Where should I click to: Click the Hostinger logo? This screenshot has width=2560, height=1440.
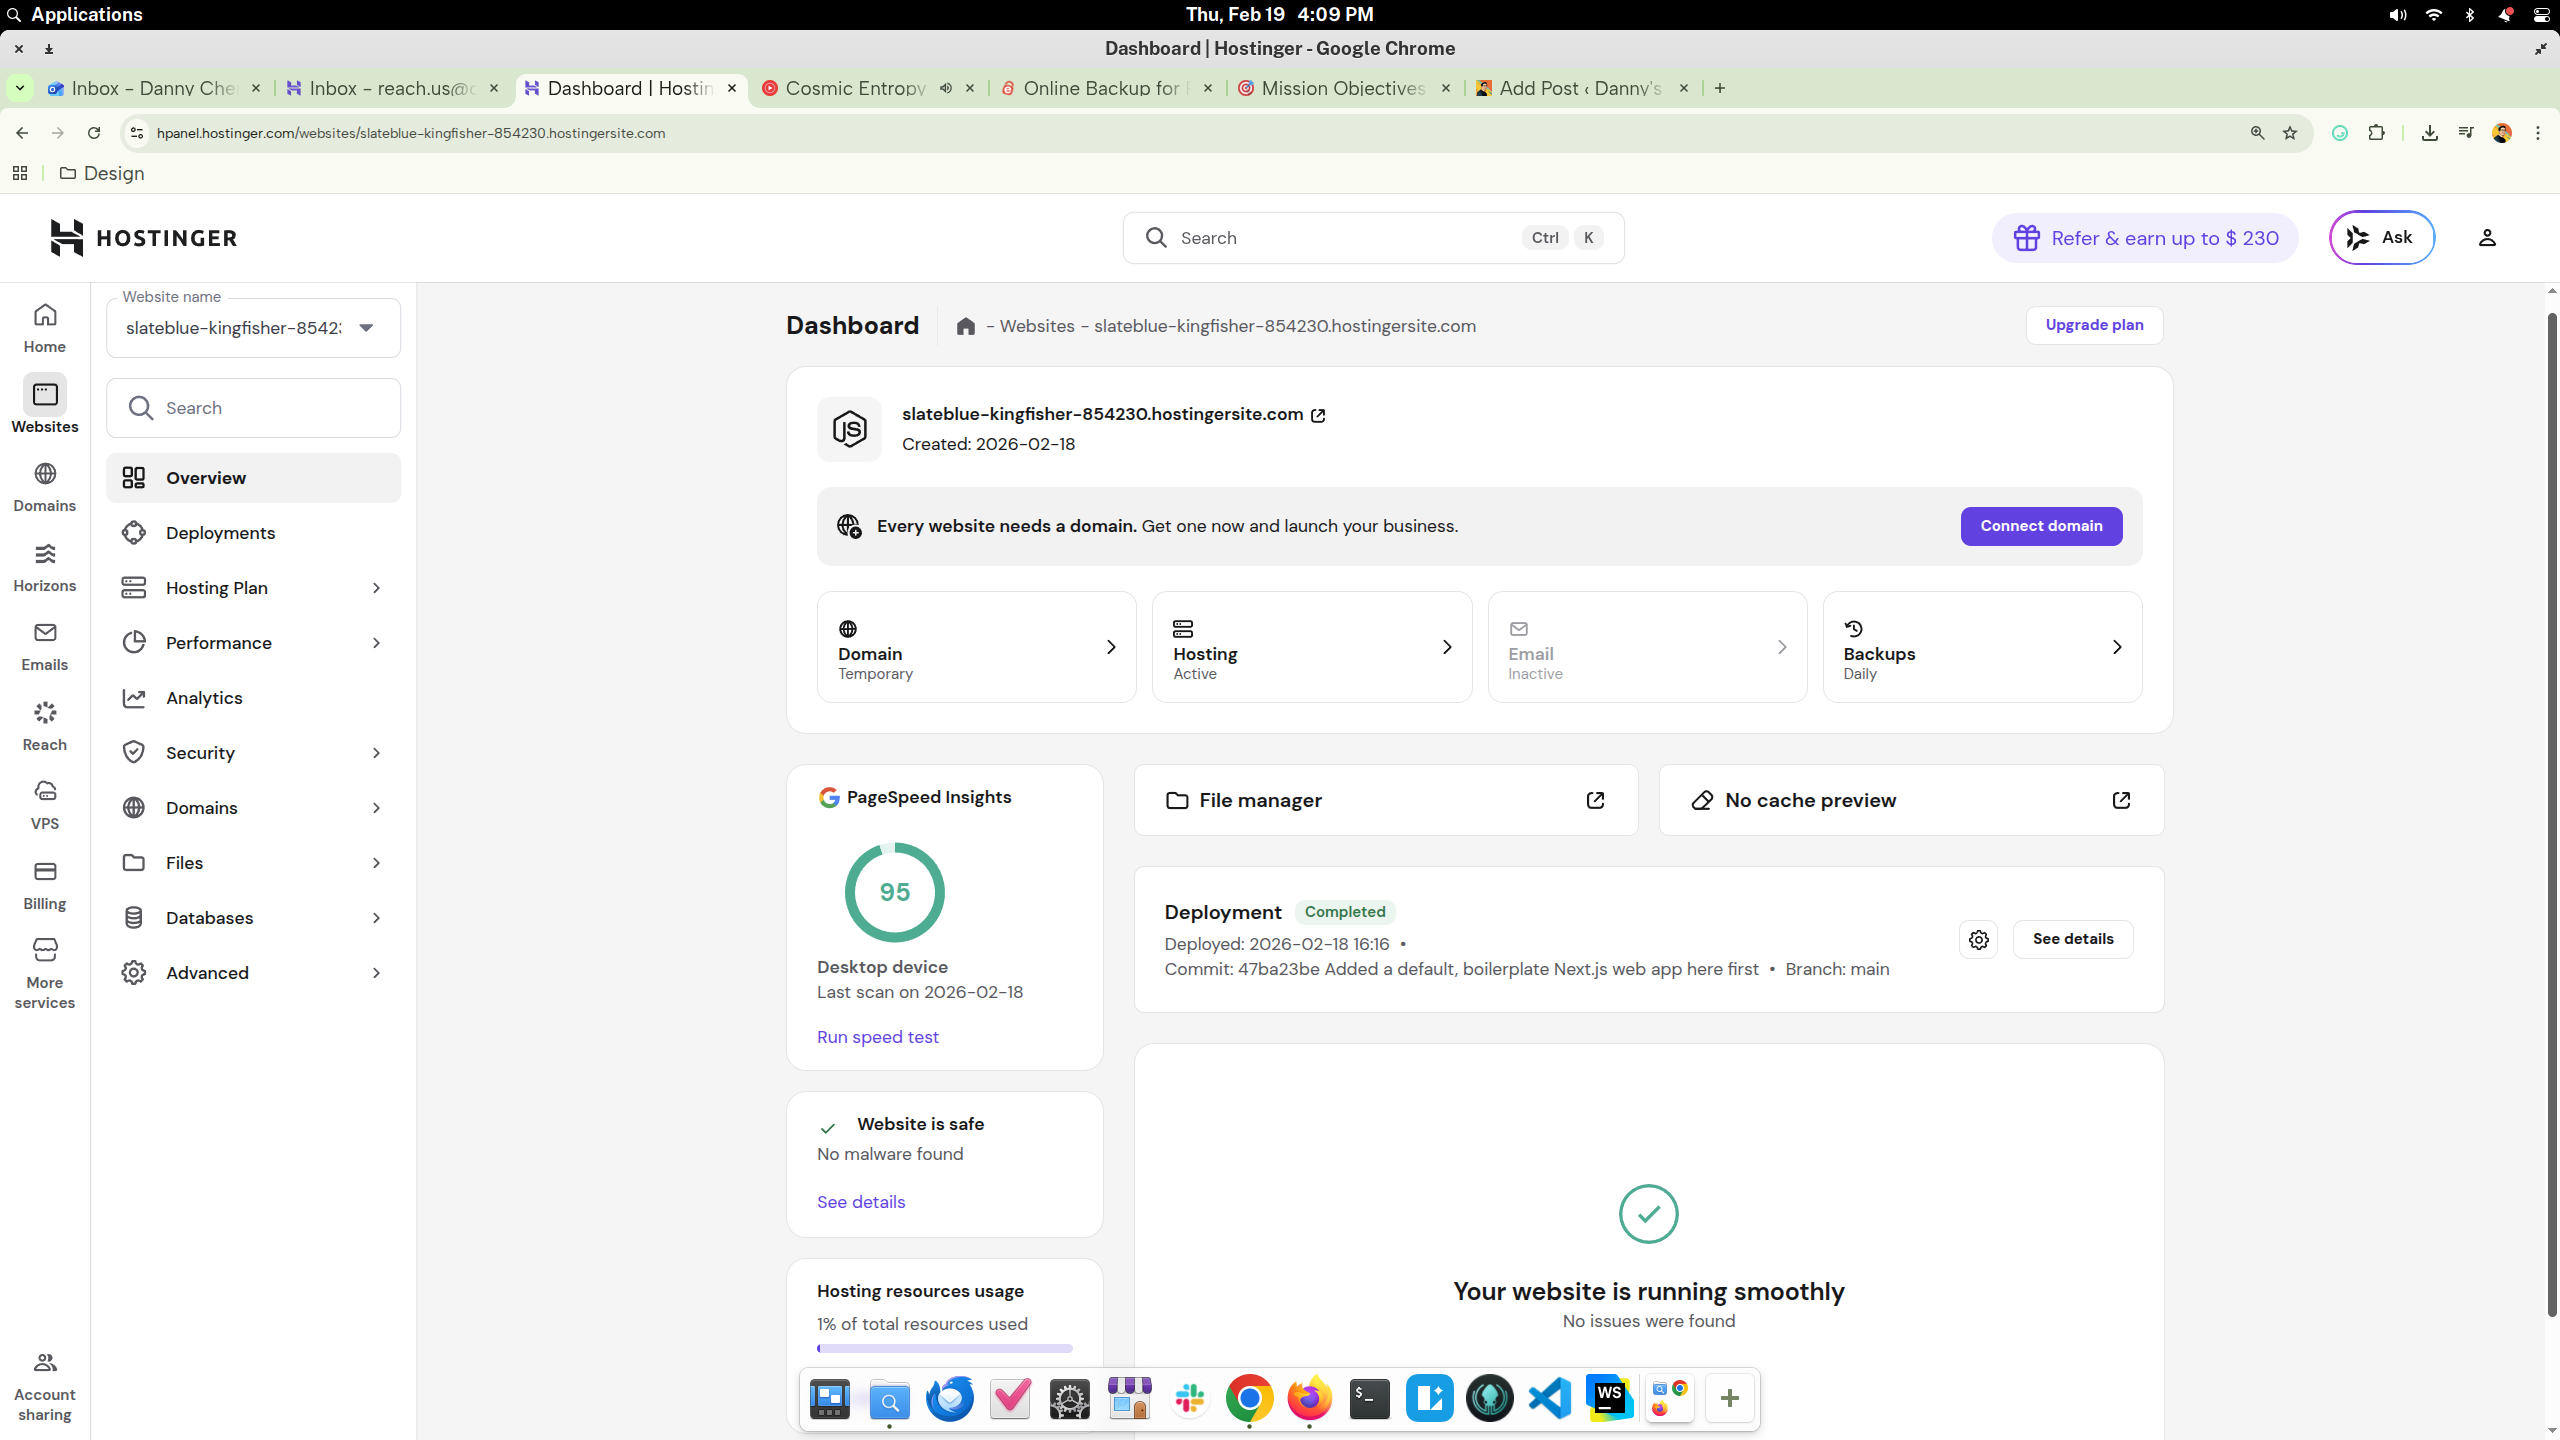click(143, 237)
